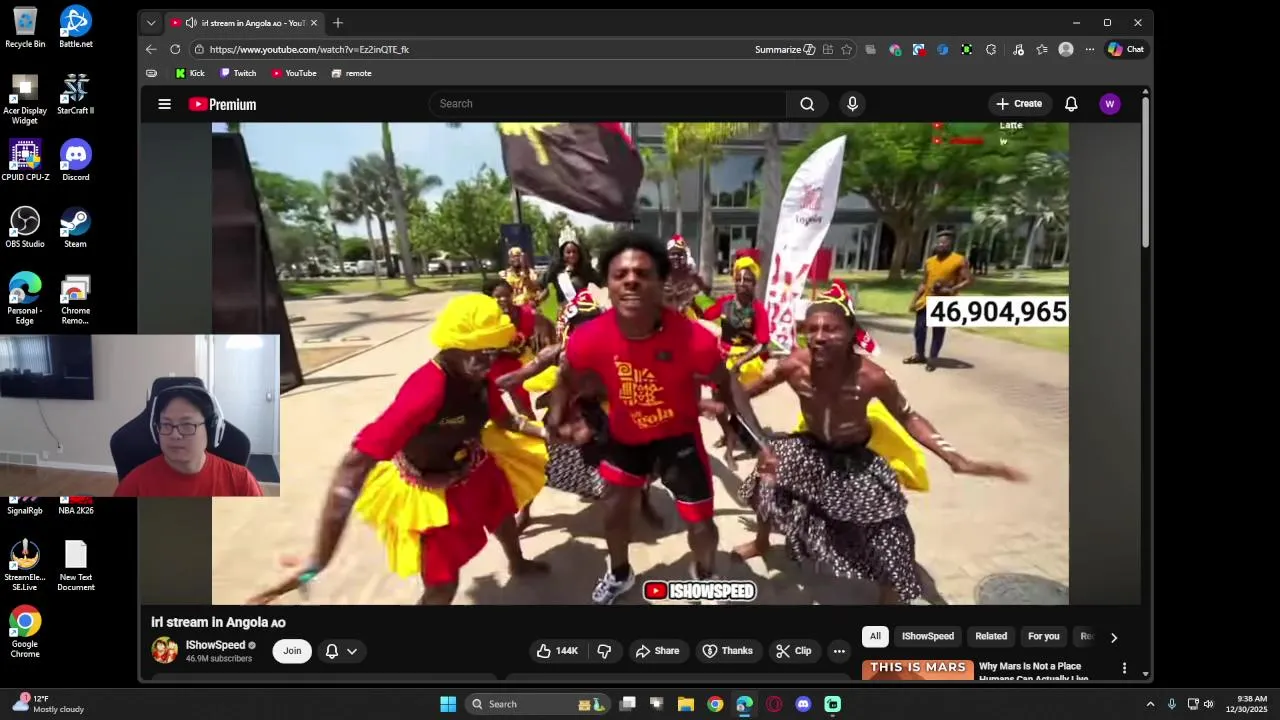
Task: Toggle channel notification bell for IShowSpeed
Action: pos(332,651)
